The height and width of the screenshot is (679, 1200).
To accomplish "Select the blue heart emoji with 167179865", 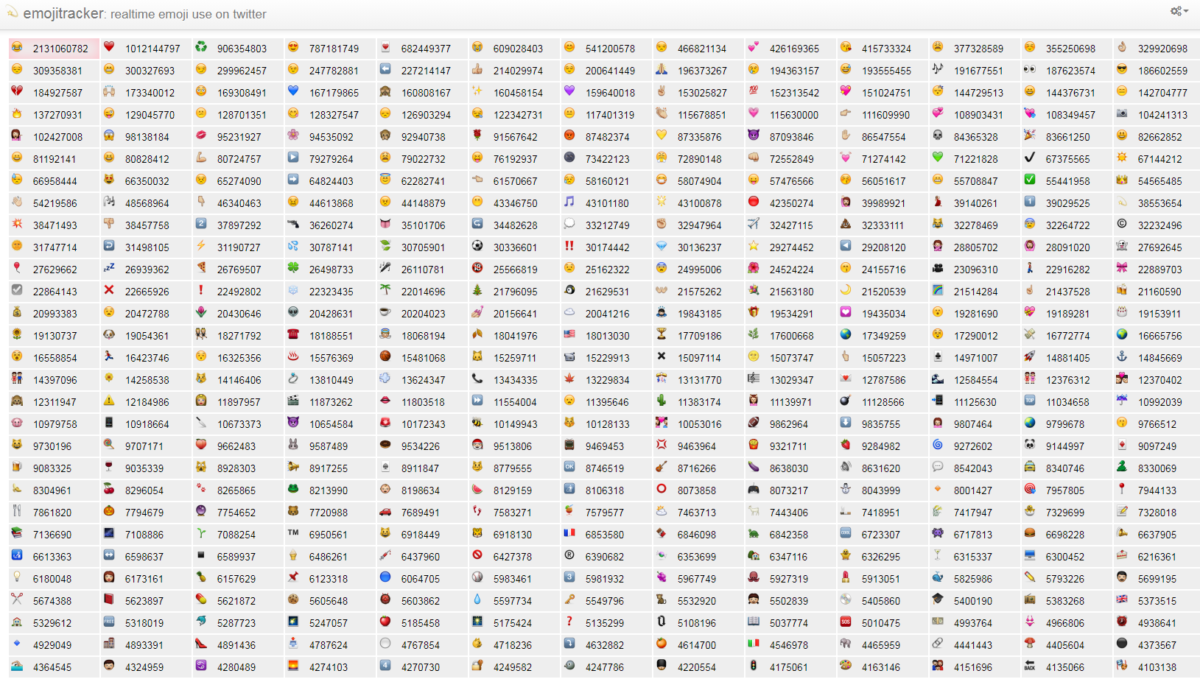I will pos(293,92).
